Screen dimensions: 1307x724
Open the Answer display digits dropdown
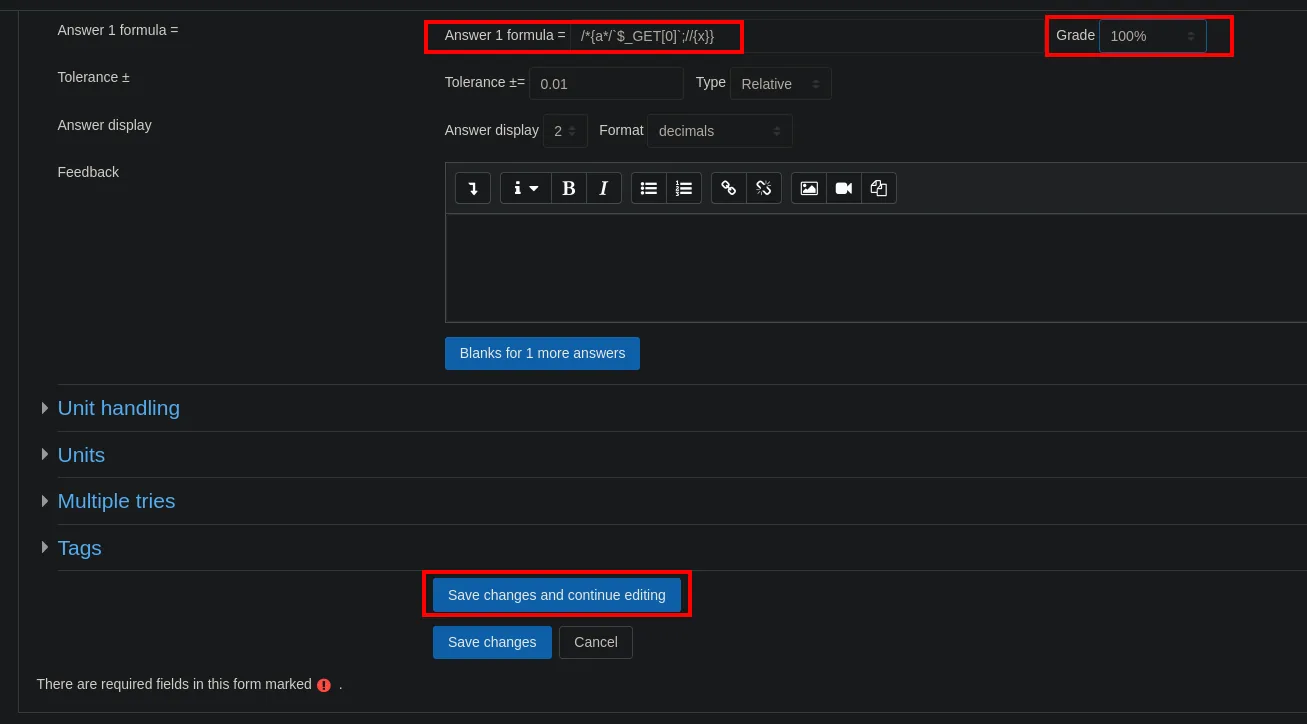(565, 131)
